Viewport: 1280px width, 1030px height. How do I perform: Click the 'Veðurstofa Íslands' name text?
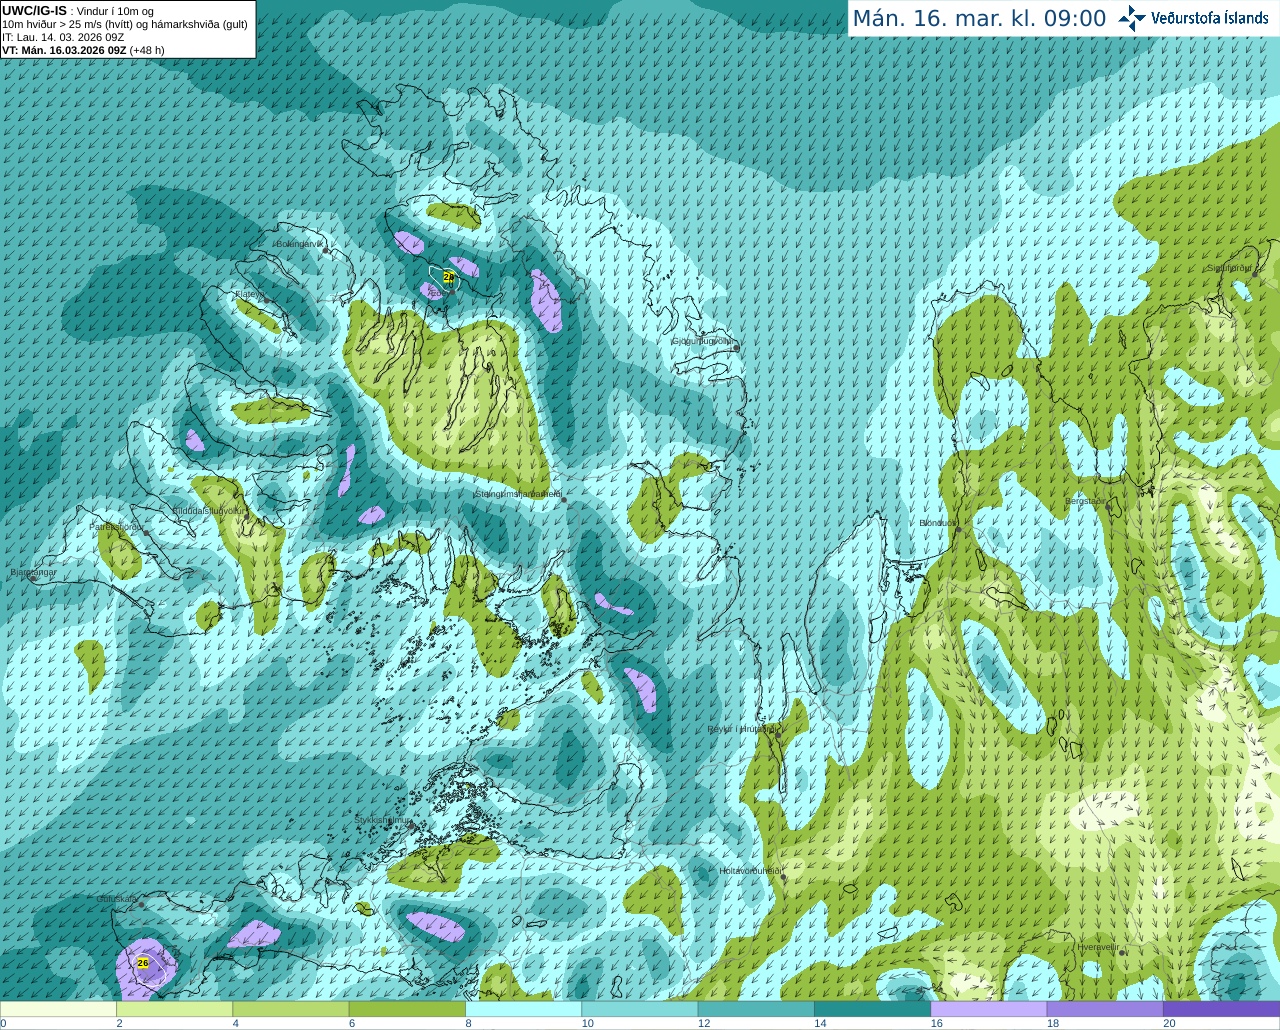coord(1209,18)
